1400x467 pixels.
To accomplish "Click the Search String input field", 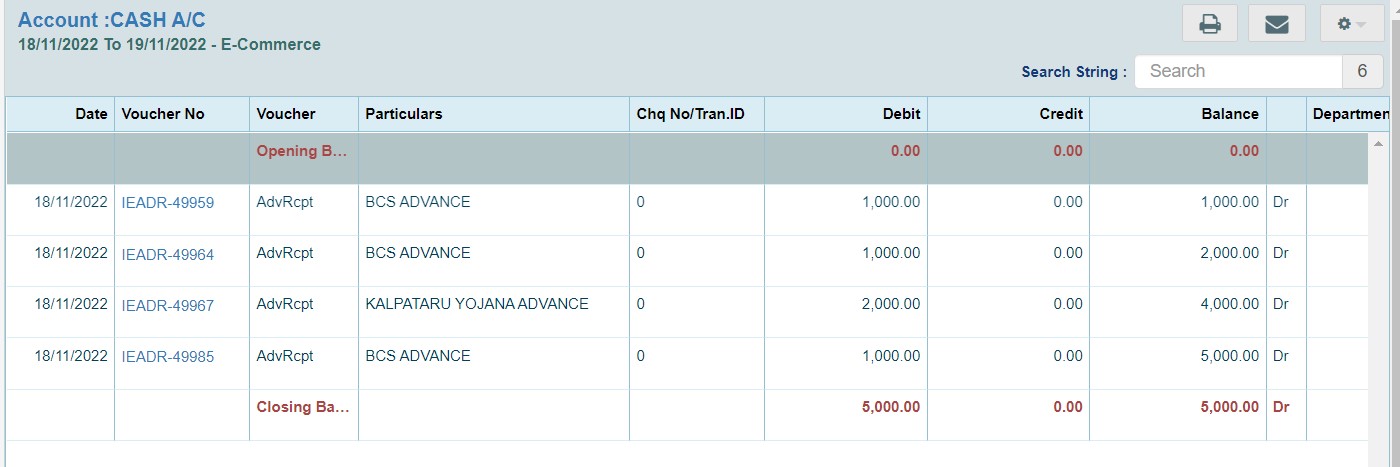I will point(1238,71).
